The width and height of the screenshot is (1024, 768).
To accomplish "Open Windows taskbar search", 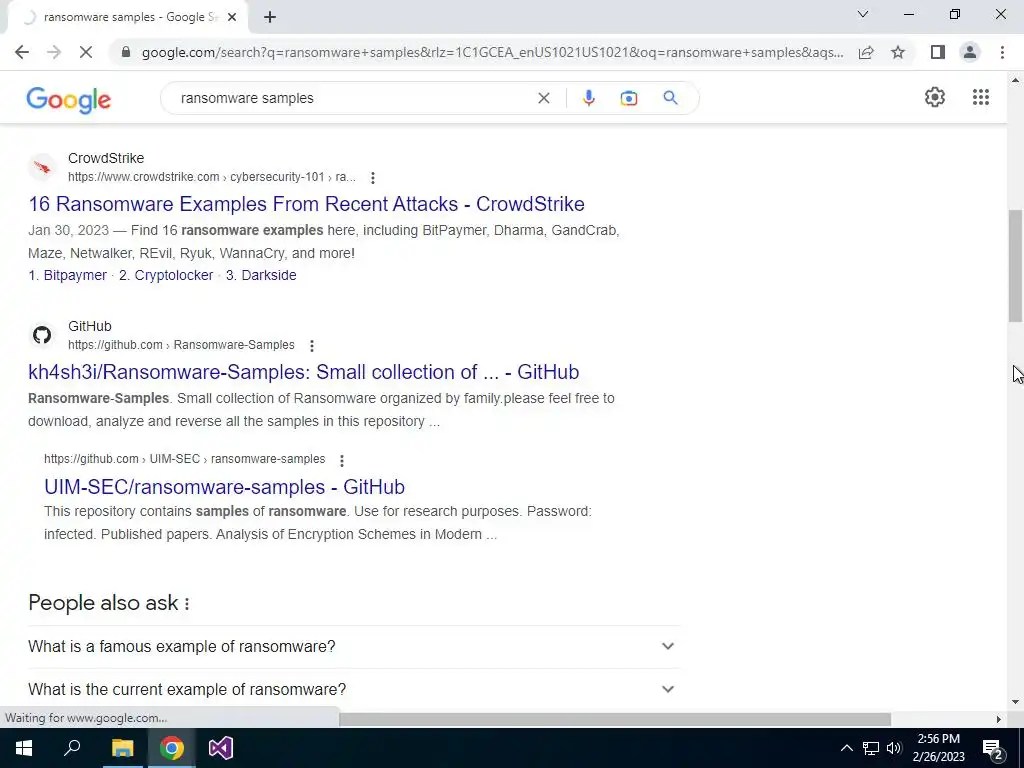I will (72, 748).
